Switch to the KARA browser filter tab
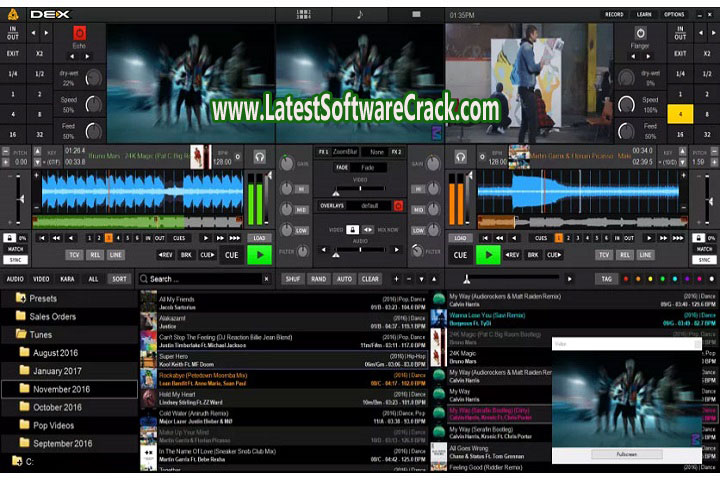 point(67,279)
